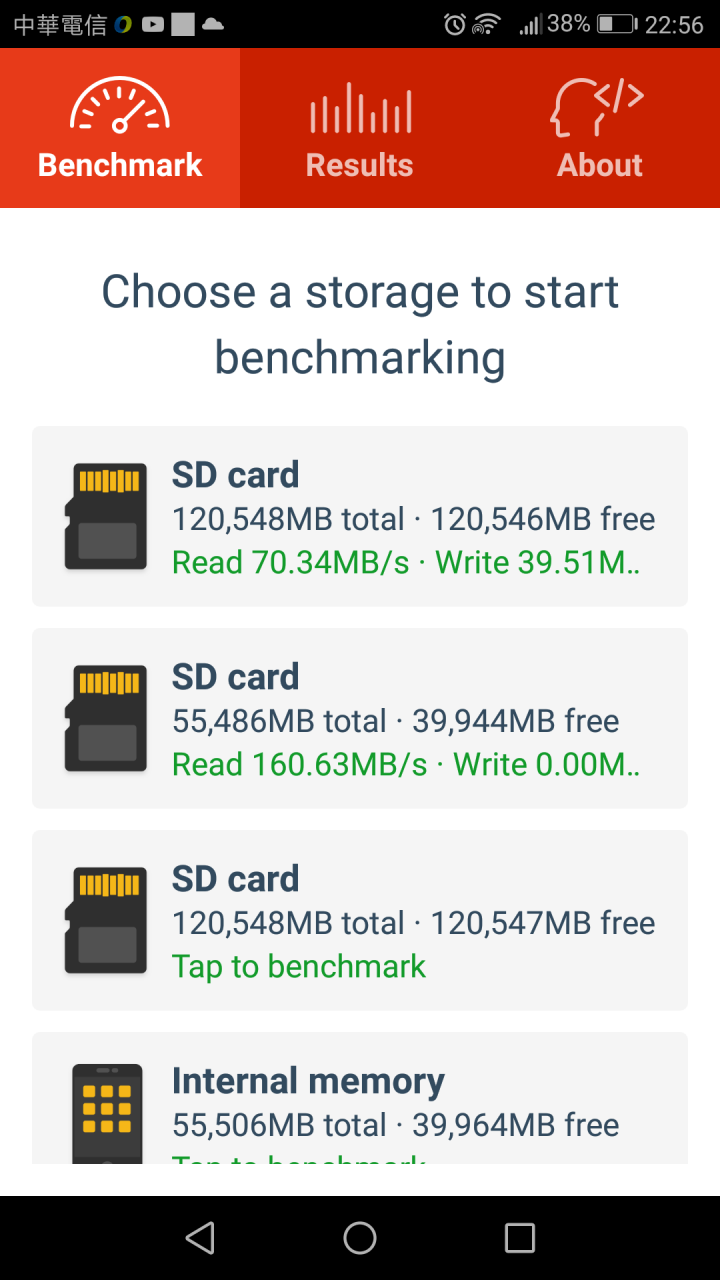Switch to the About tab

coord(600,128)
